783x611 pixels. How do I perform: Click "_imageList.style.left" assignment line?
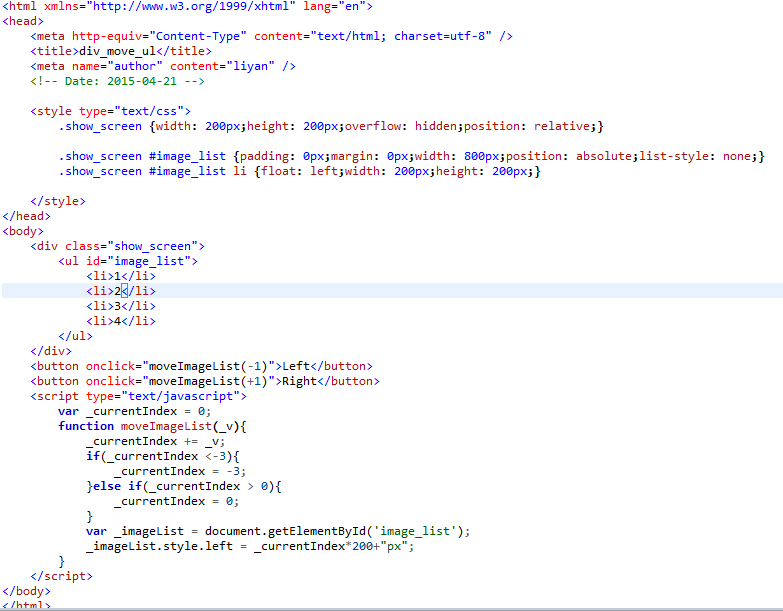click(x=250, y=546)
